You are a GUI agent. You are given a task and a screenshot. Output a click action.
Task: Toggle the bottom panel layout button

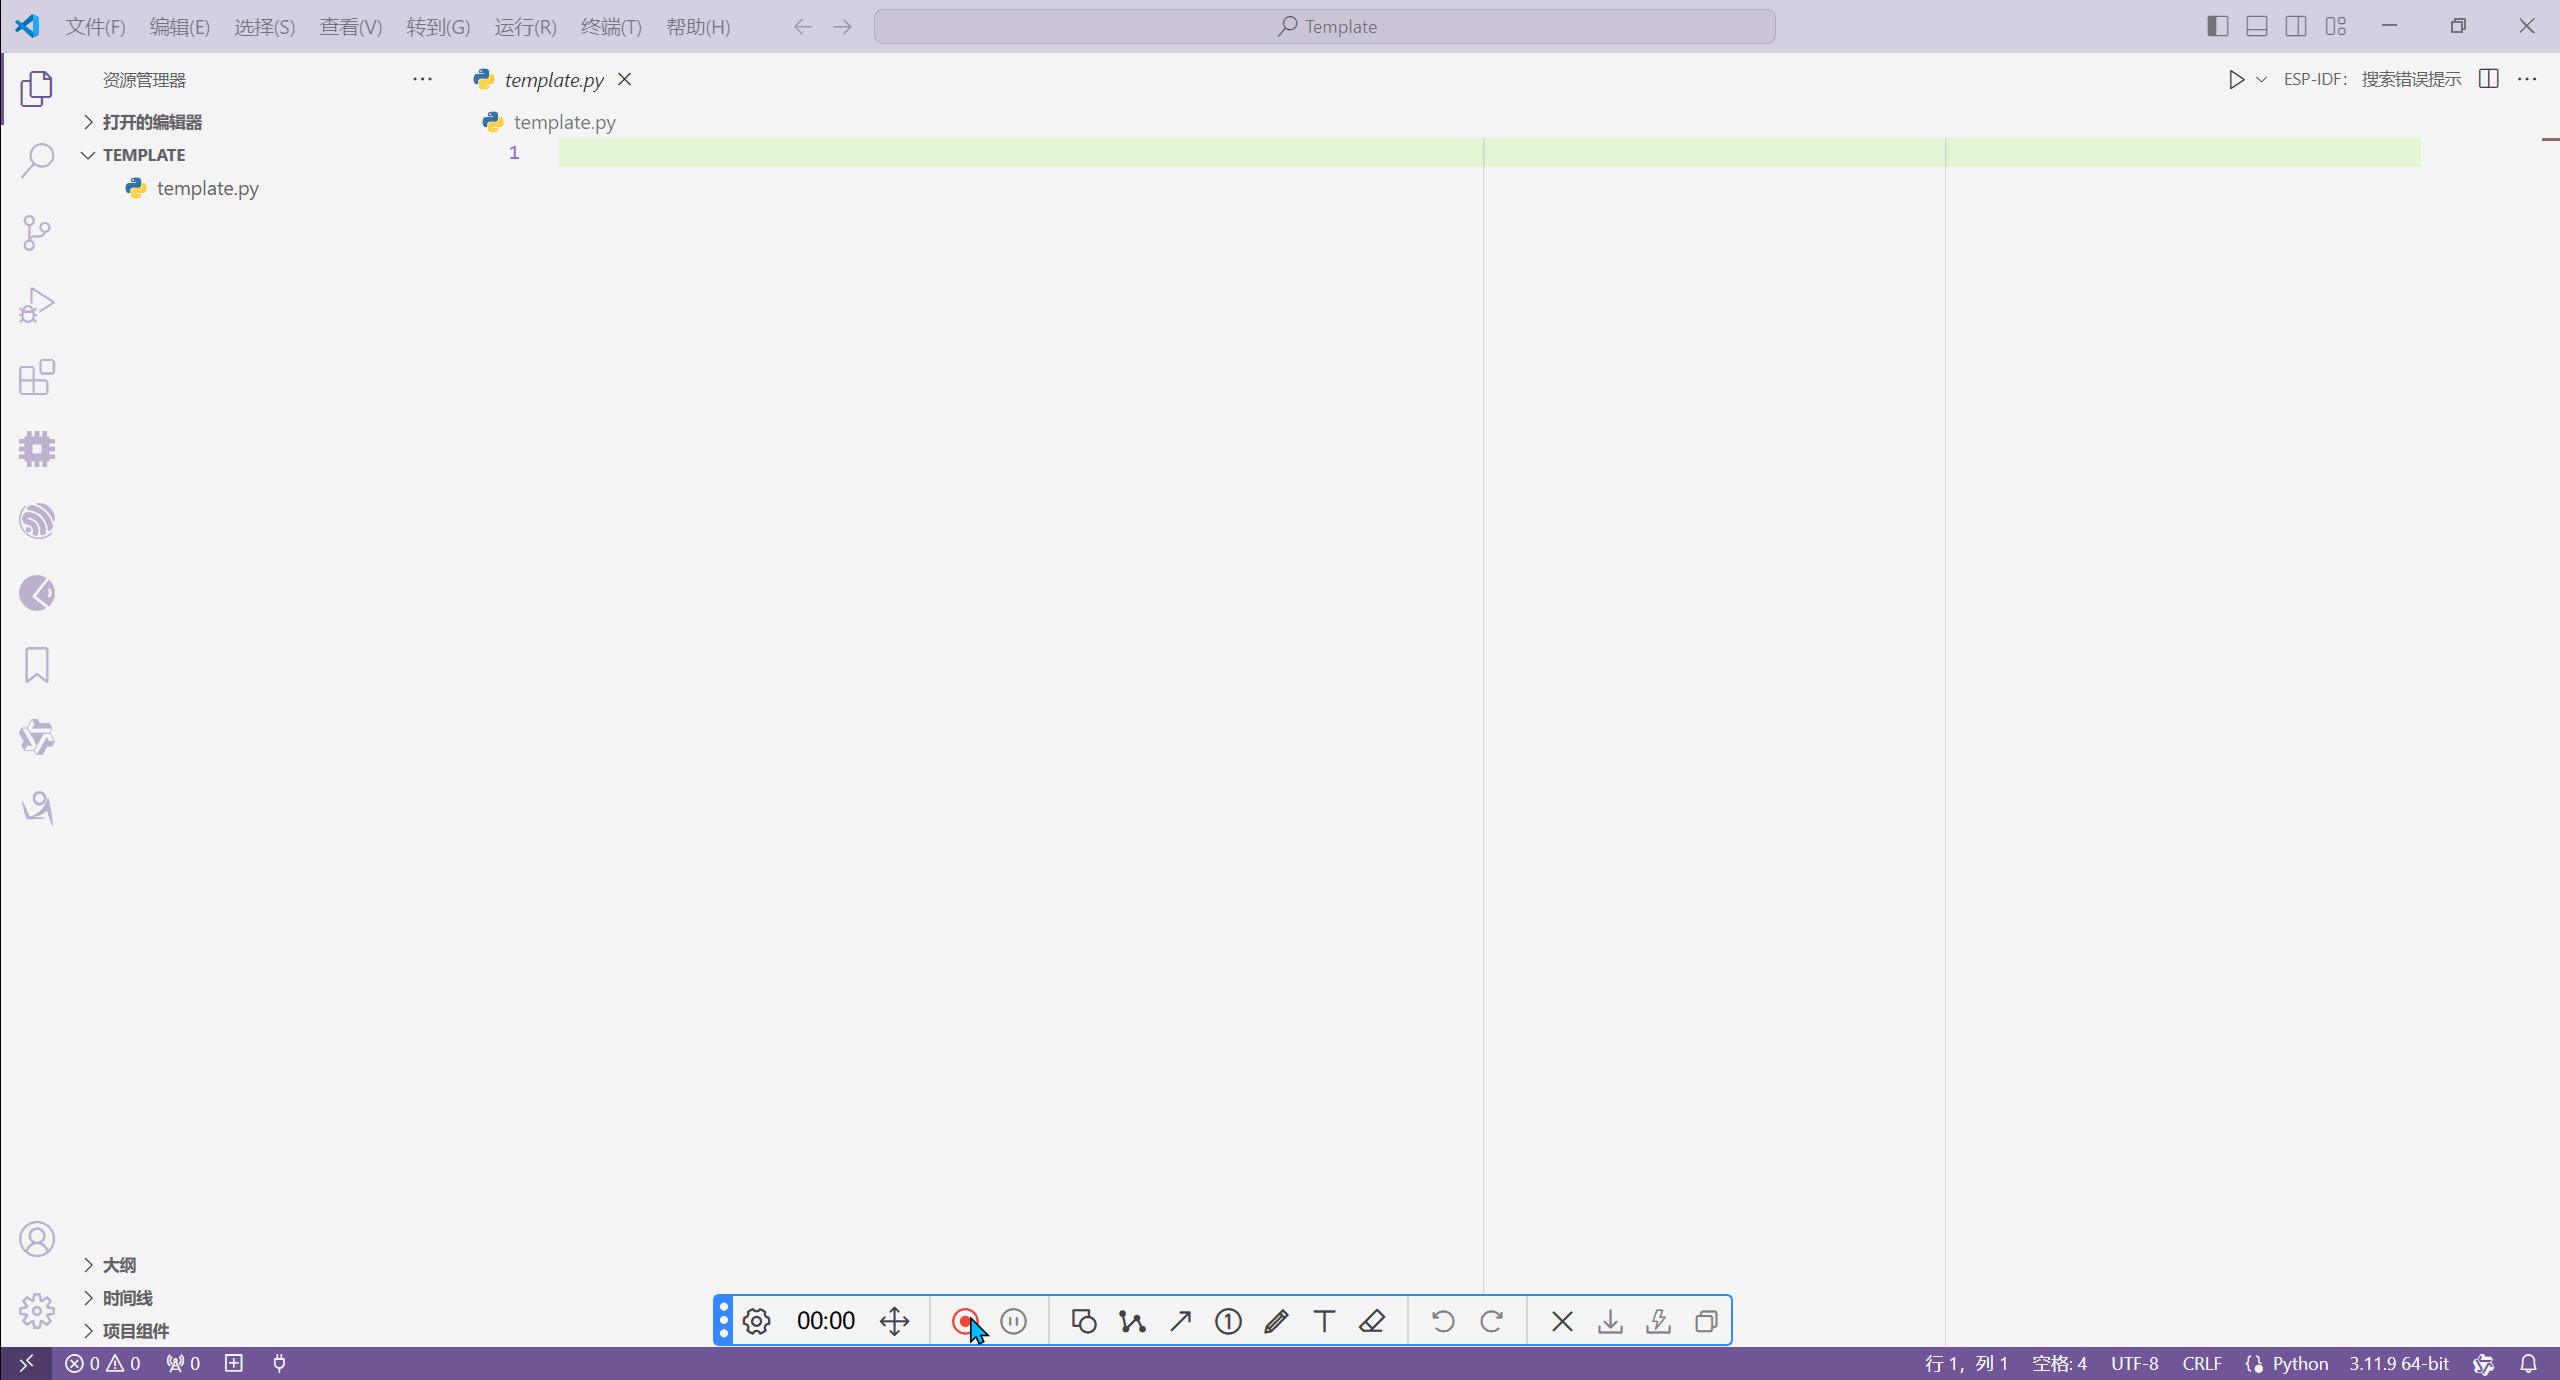2257,26
